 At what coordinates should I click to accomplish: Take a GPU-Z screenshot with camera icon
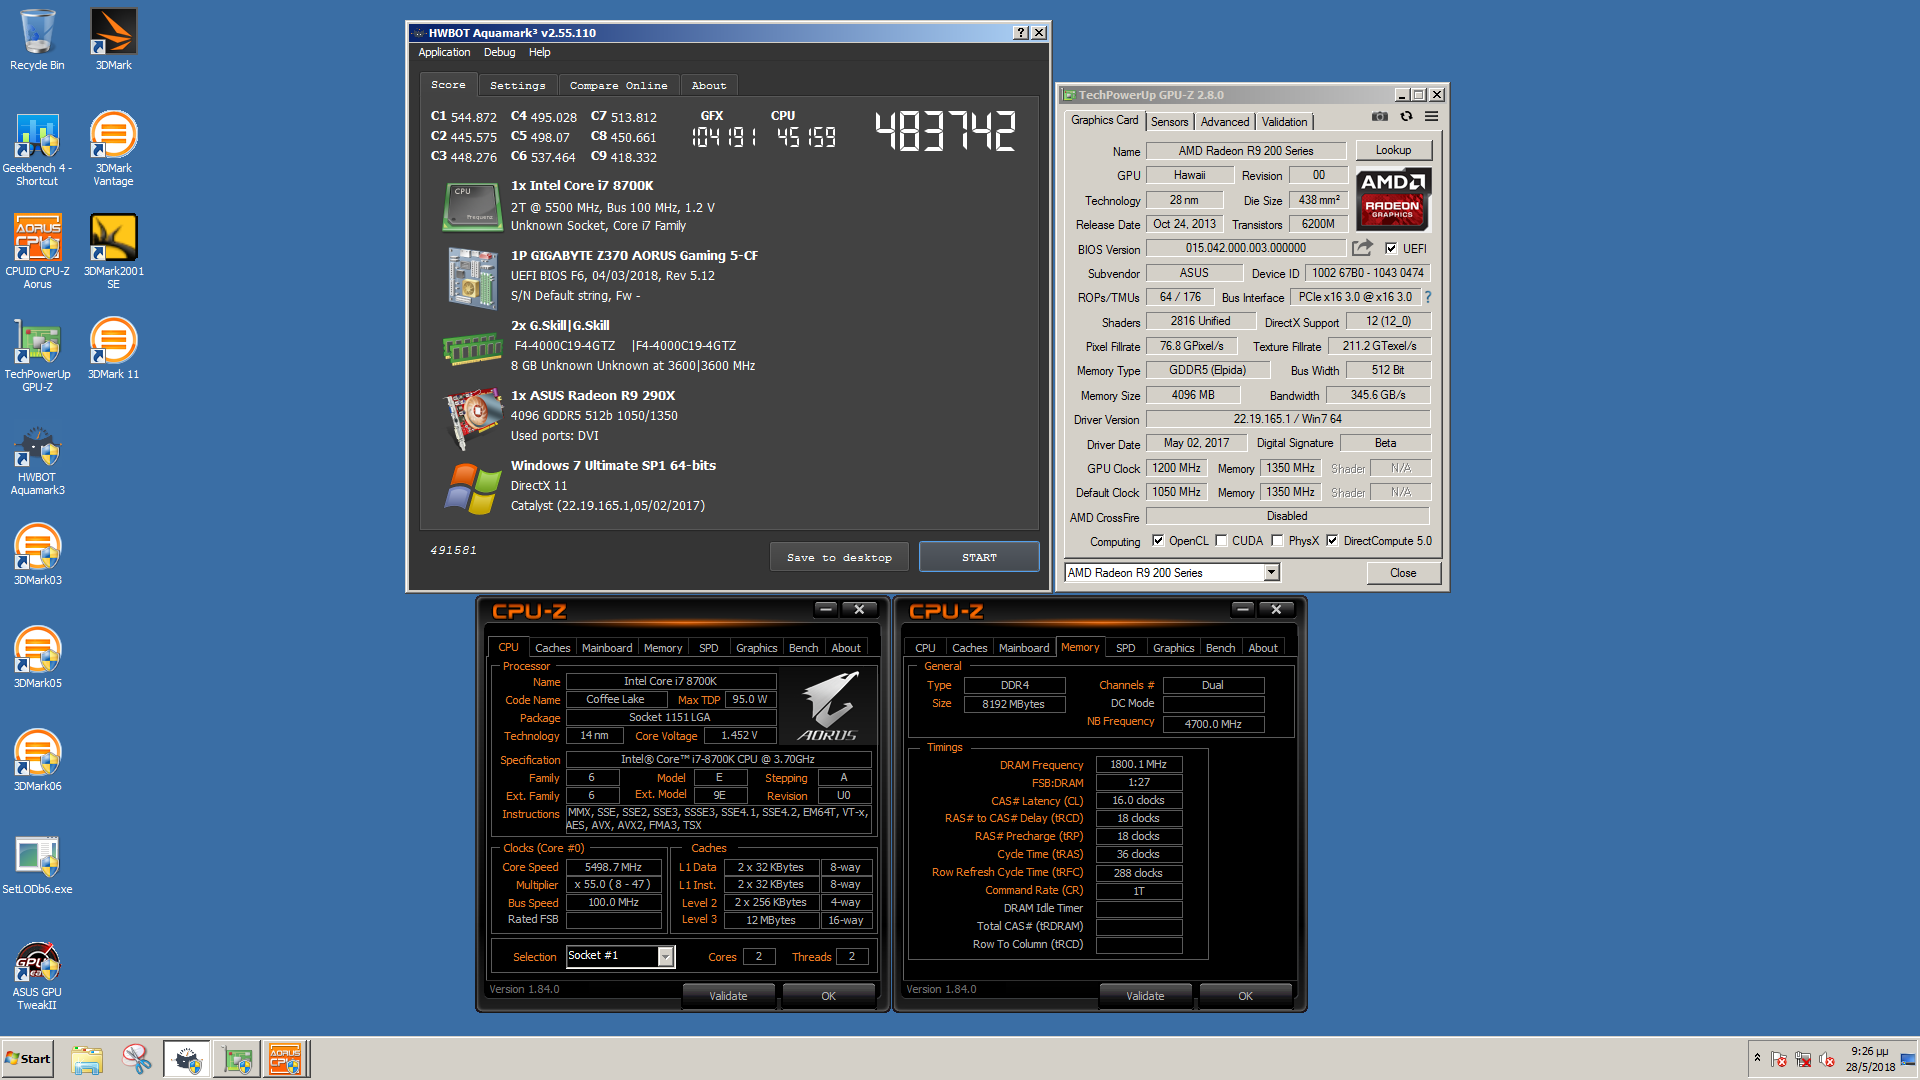coord(1380,117)
